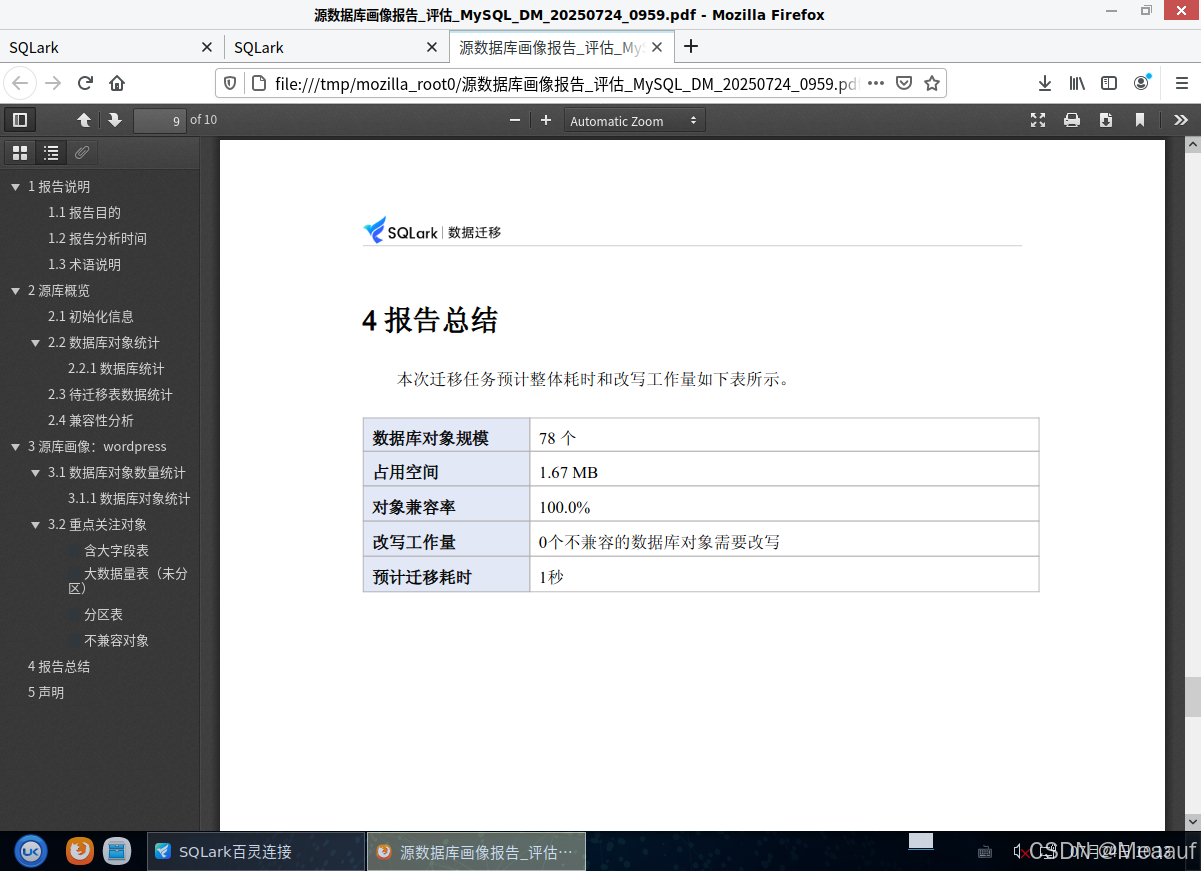1201x871 pixels.
Task: Switch to presentation mode icon
Action: click(1038, 120)
